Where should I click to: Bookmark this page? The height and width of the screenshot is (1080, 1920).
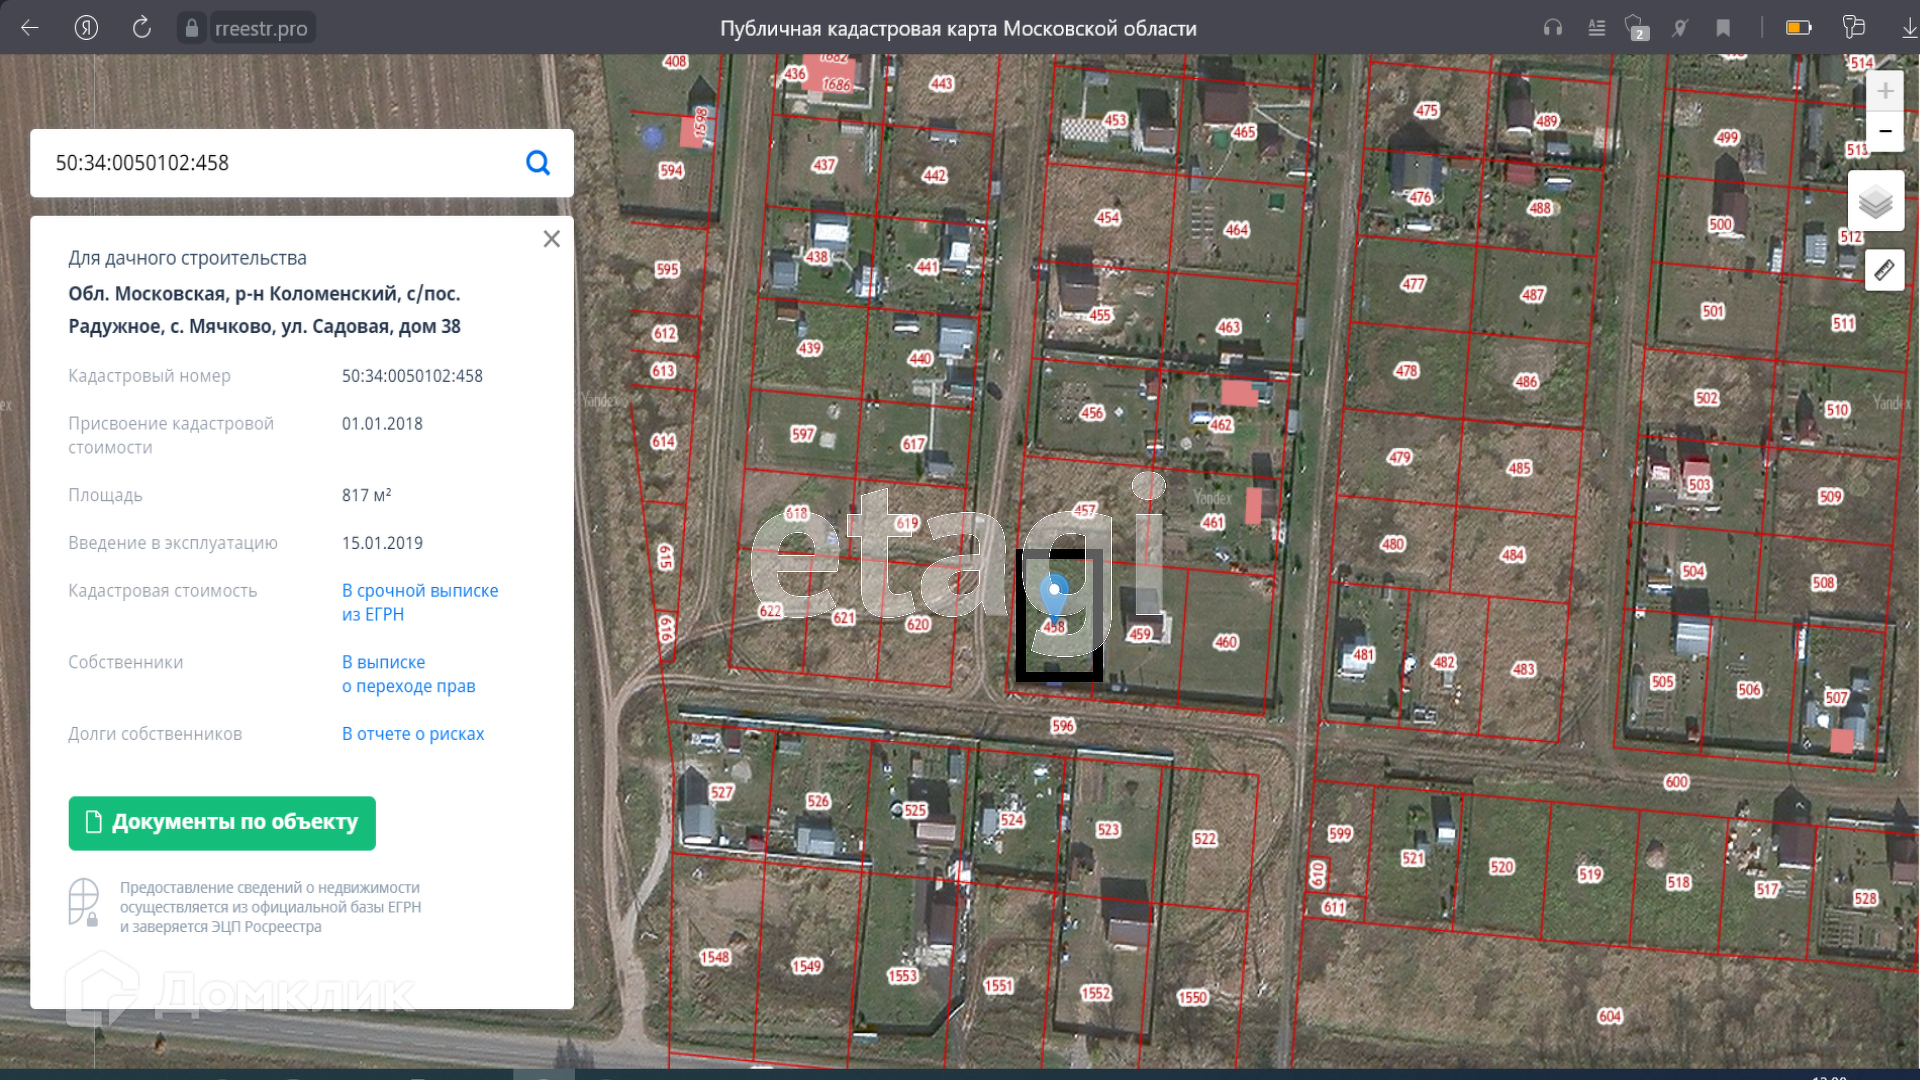[x=1723, y=28]
